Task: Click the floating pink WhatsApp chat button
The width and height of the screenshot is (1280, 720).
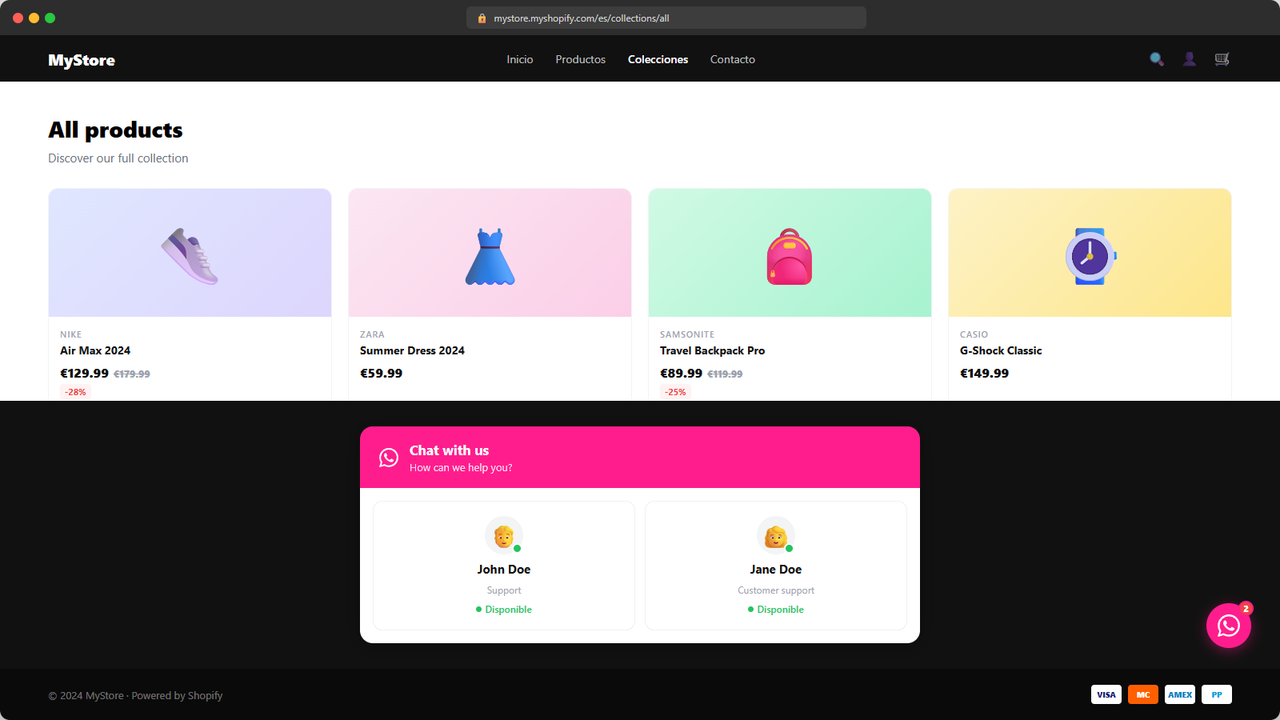Action: coord(1229,626)
